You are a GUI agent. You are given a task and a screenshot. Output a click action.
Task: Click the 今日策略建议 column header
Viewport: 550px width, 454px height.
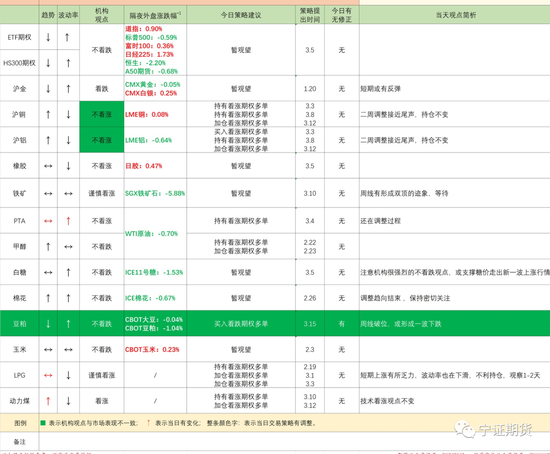tap(241, 15)
